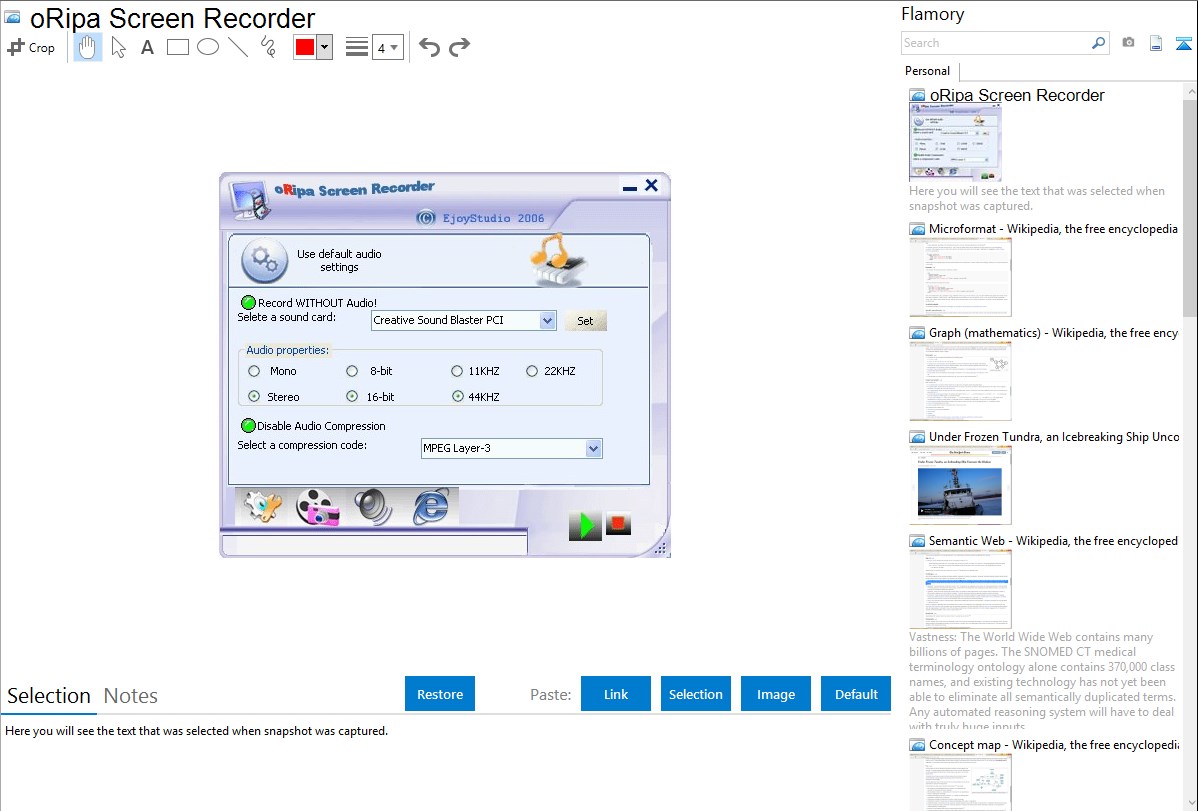
Task: Switch to the Personal tab
Action: tap(928, 71)
